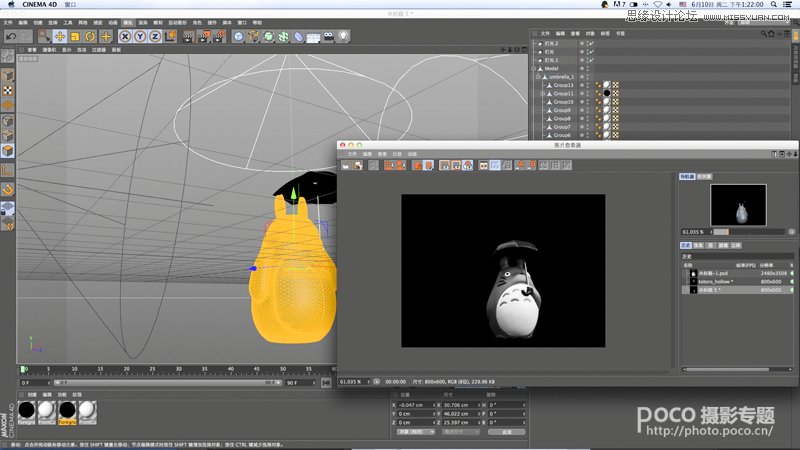Click the navigator thumbnail of Totoro render

coord(739,205)
